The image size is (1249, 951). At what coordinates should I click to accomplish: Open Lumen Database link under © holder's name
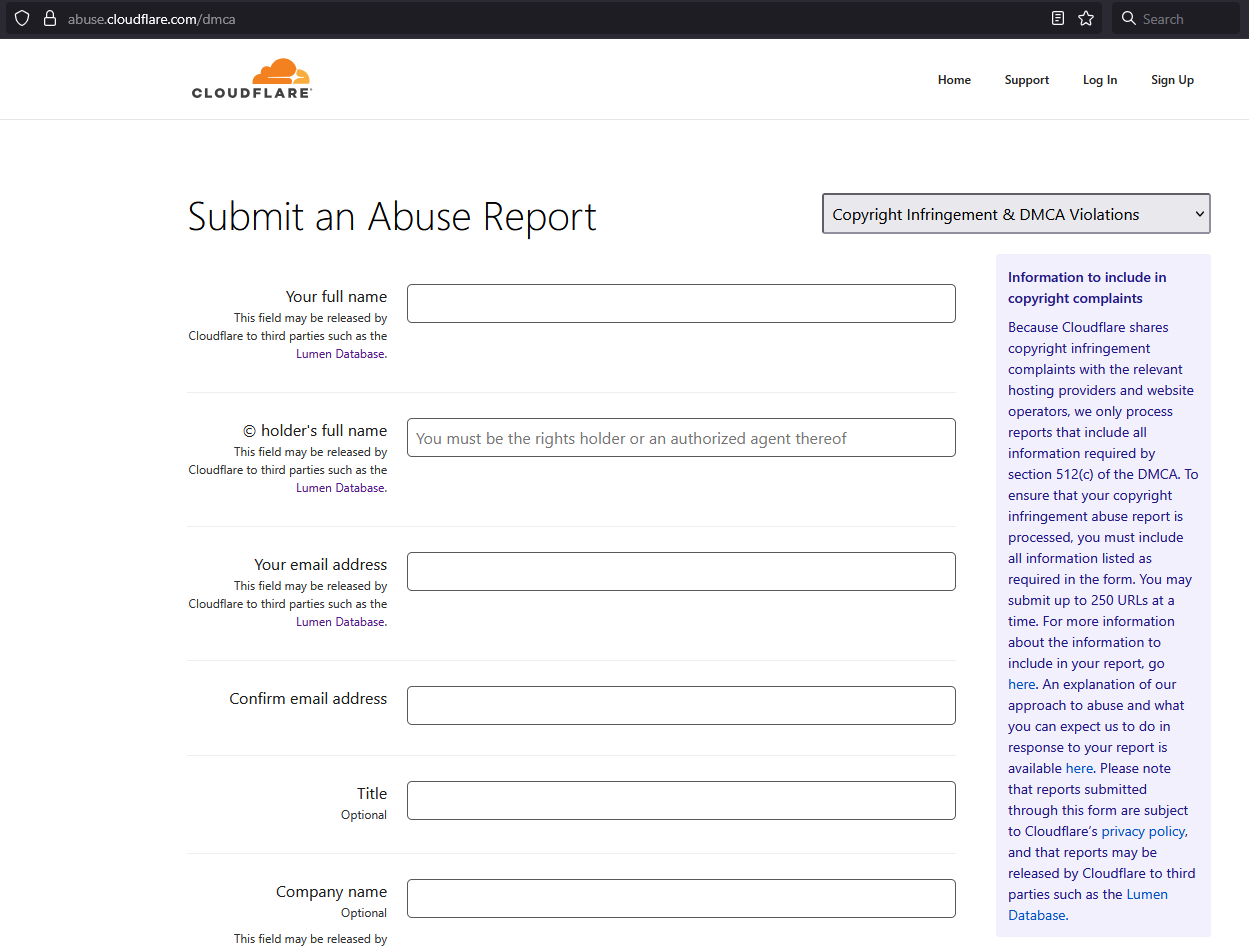pyautogui.click(x=340, y=488)
